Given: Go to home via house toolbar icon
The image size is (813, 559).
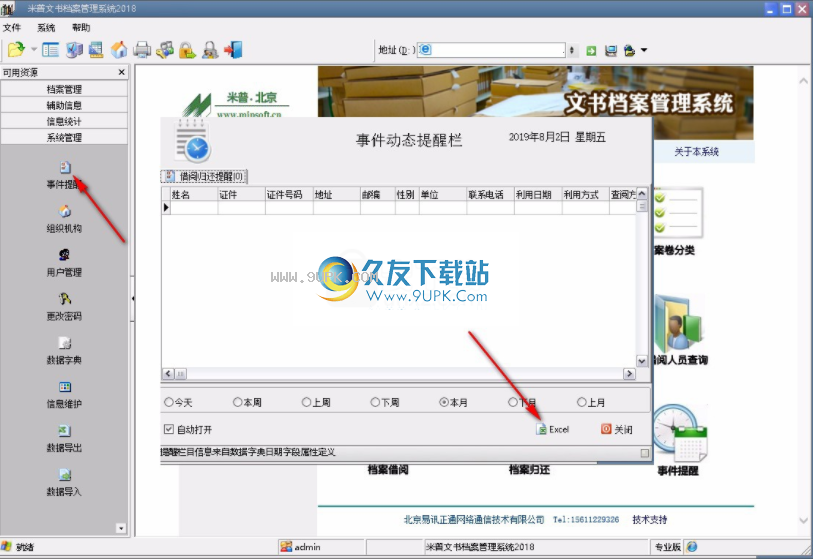Looking at the screenshot, I should click(x=119, y=50).
